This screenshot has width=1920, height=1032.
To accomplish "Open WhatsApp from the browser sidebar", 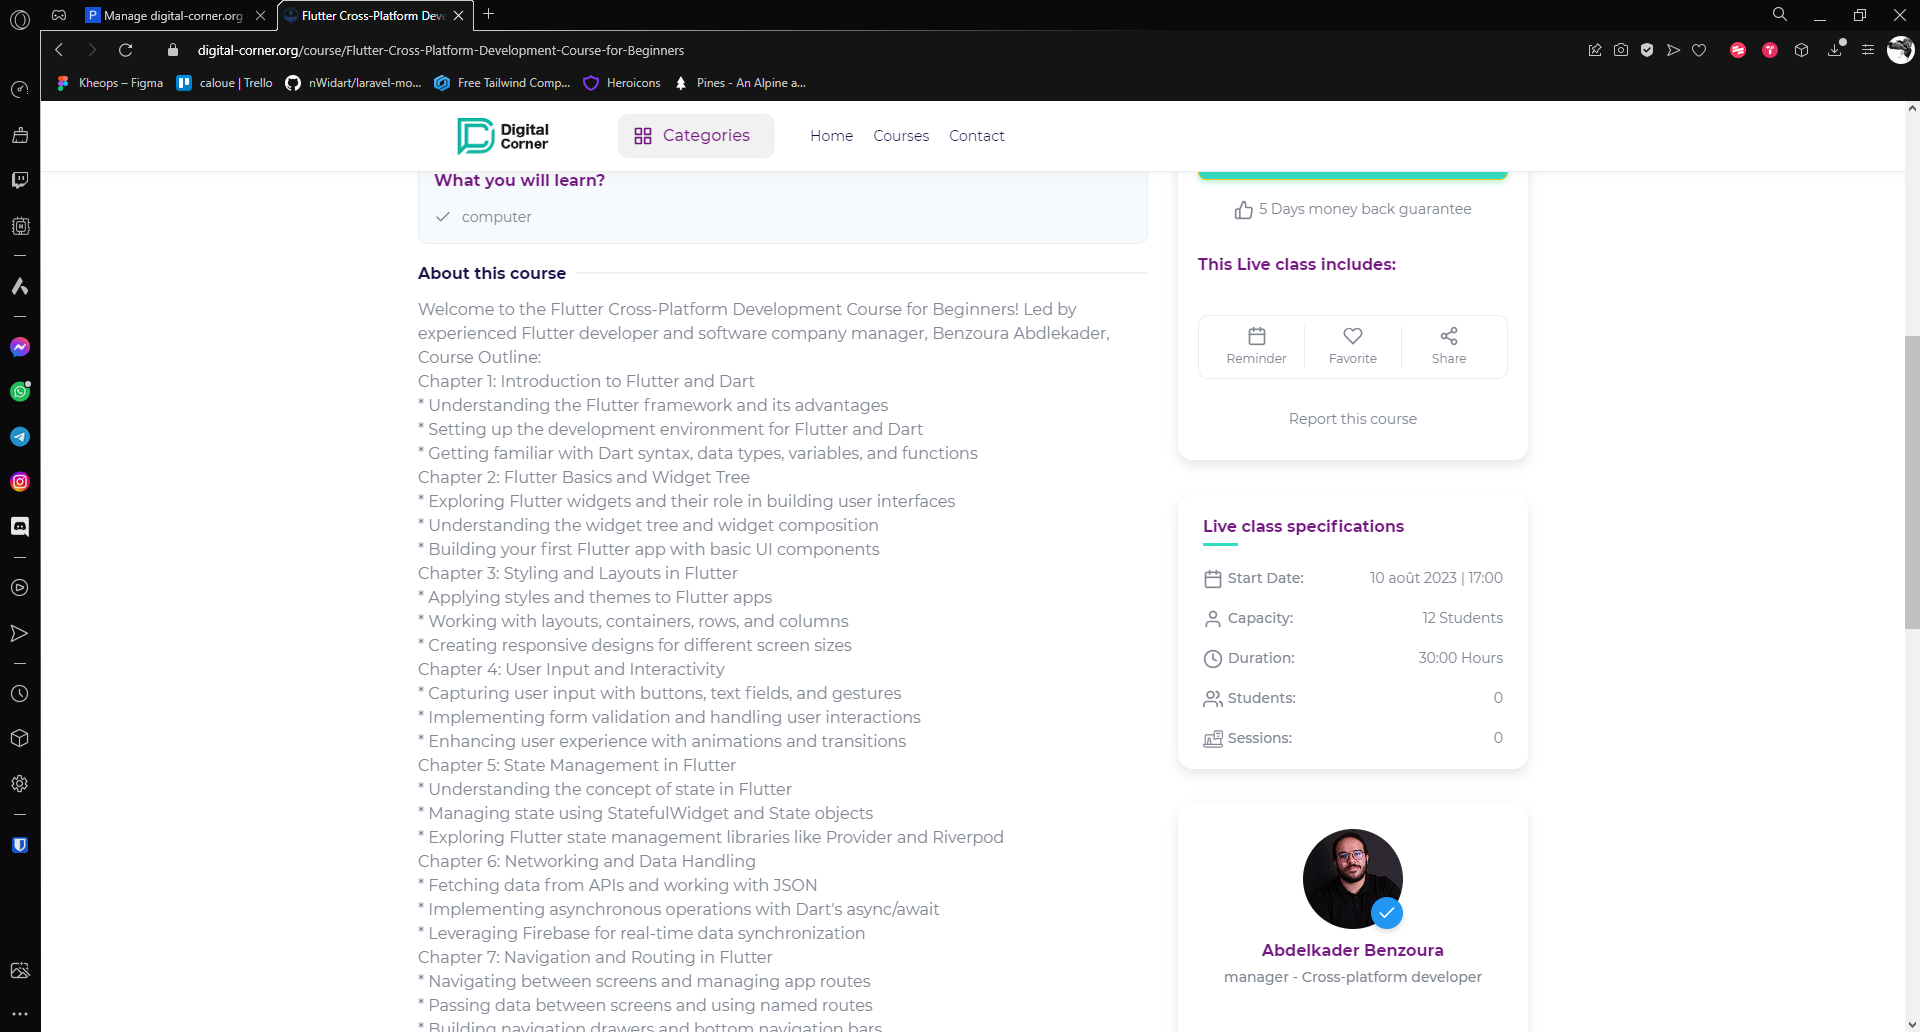I will click(x=20, y=392).
